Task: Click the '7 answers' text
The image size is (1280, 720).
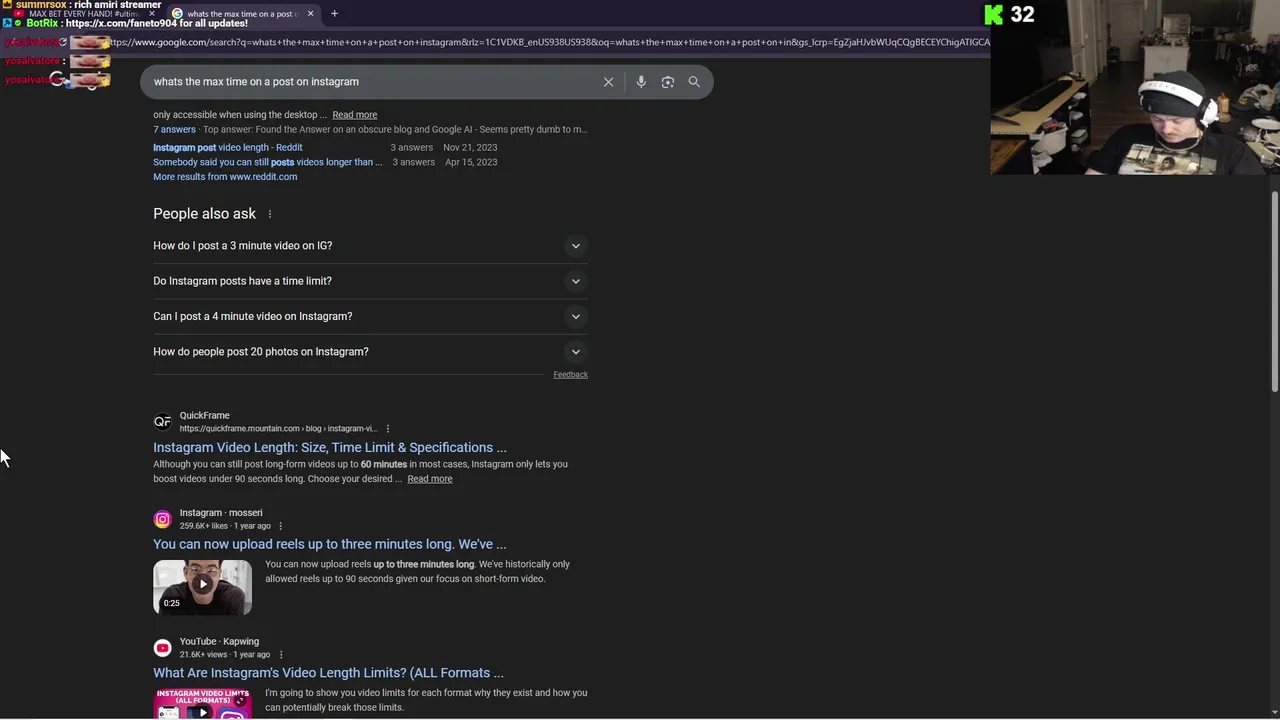Action: pyautogui.click(x=174, y=130)
